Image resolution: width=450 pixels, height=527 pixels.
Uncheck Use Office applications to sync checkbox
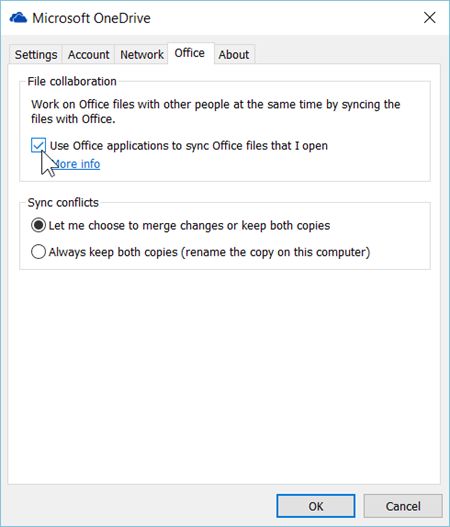38,146
